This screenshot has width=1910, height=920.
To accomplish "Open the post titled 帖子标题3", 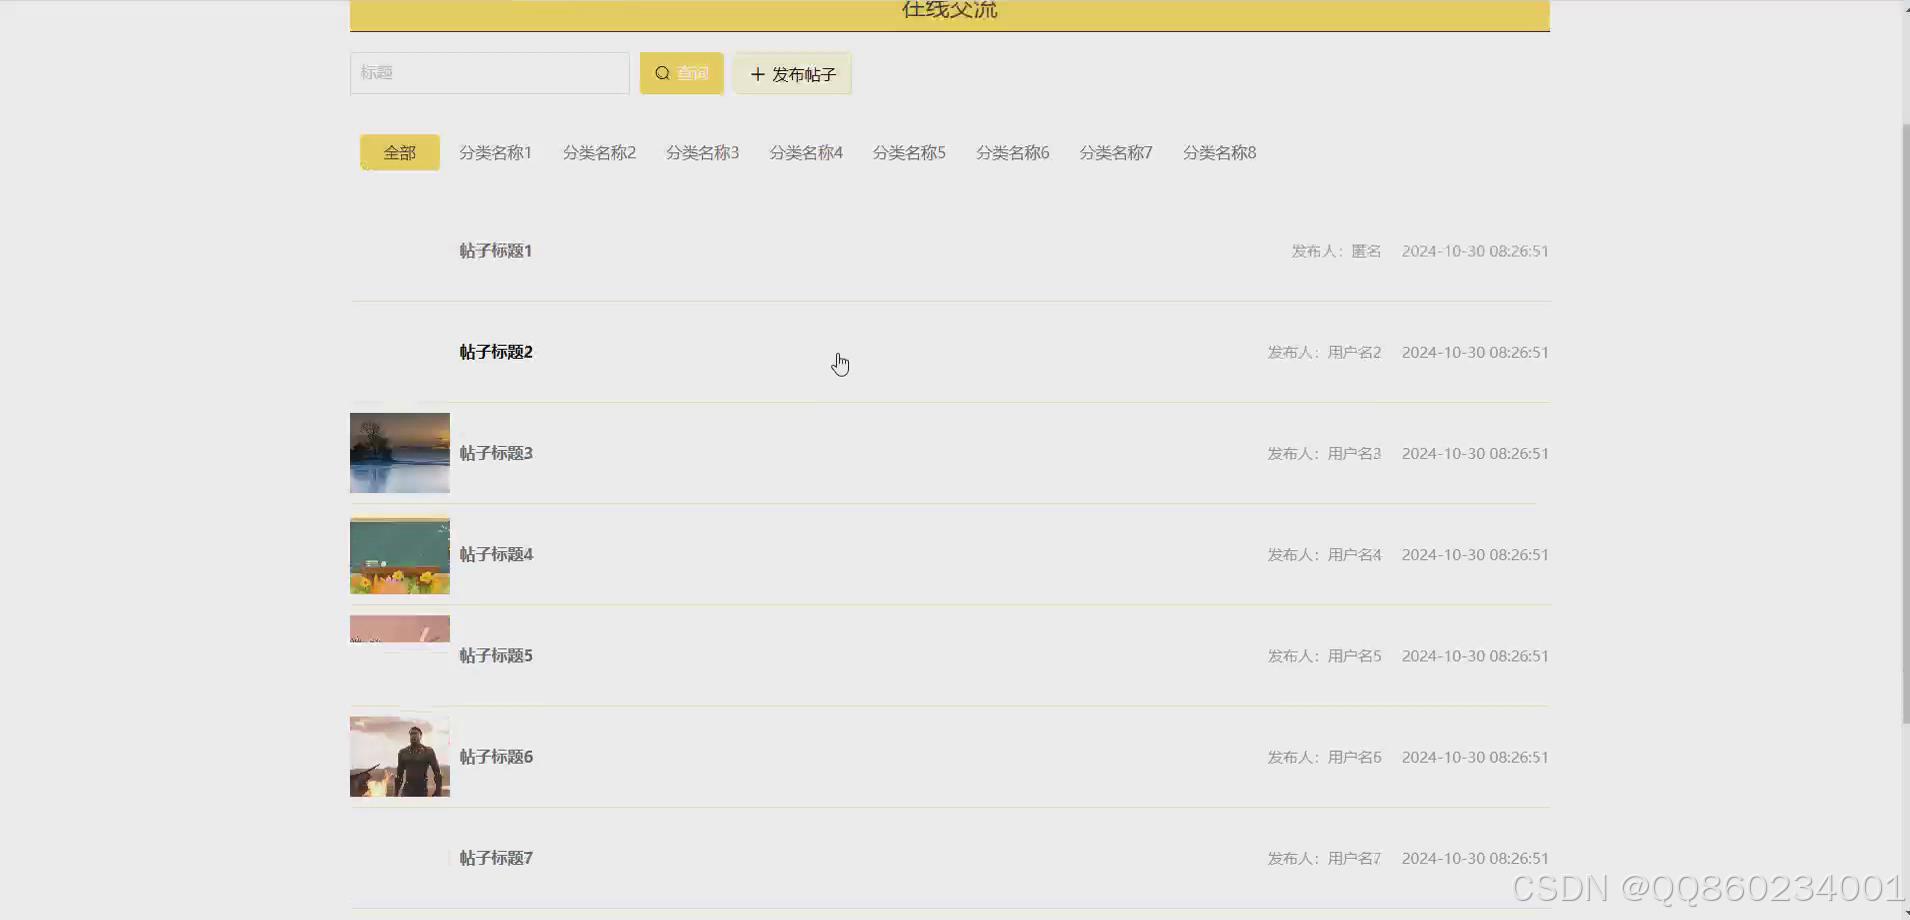I will pyautogui.click(x=496, y=453).
